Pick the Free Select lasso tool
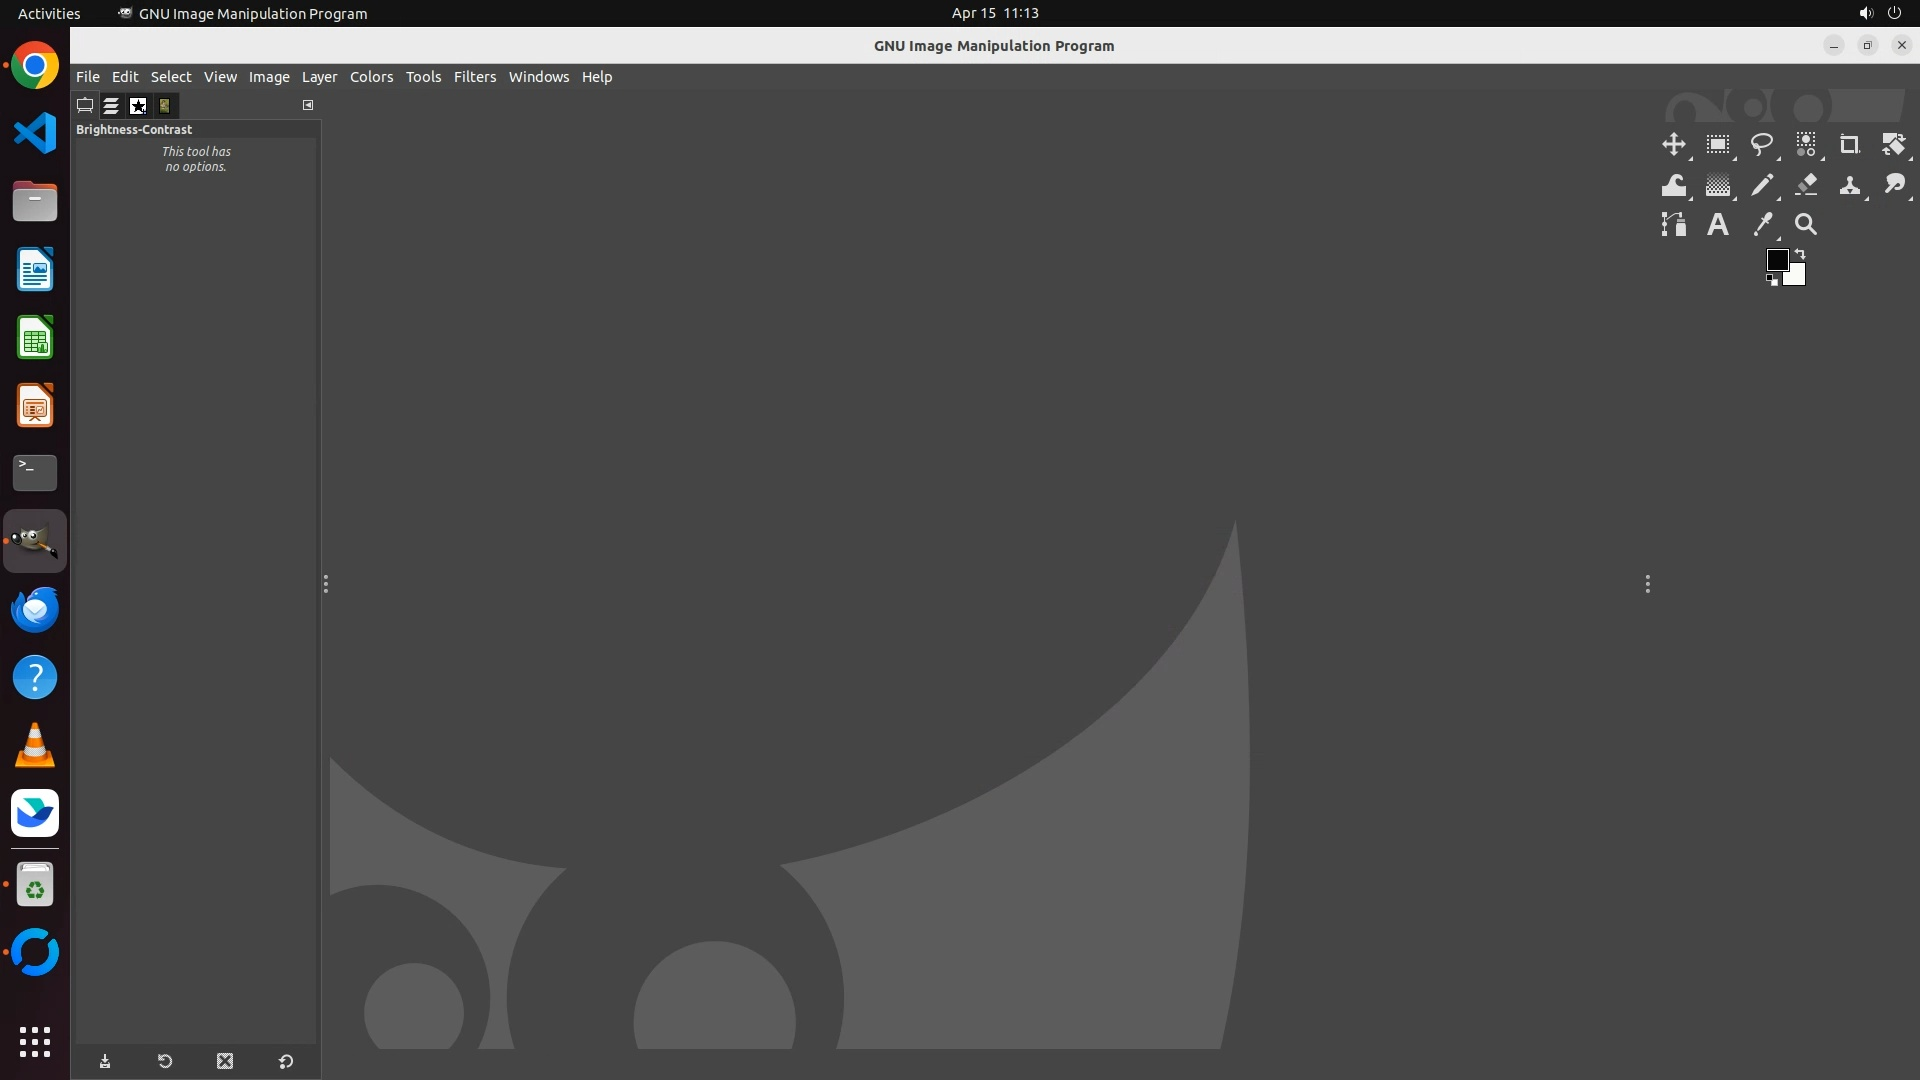The width and height of the screenshot is (1920, 1080). tap(1761, 145)
